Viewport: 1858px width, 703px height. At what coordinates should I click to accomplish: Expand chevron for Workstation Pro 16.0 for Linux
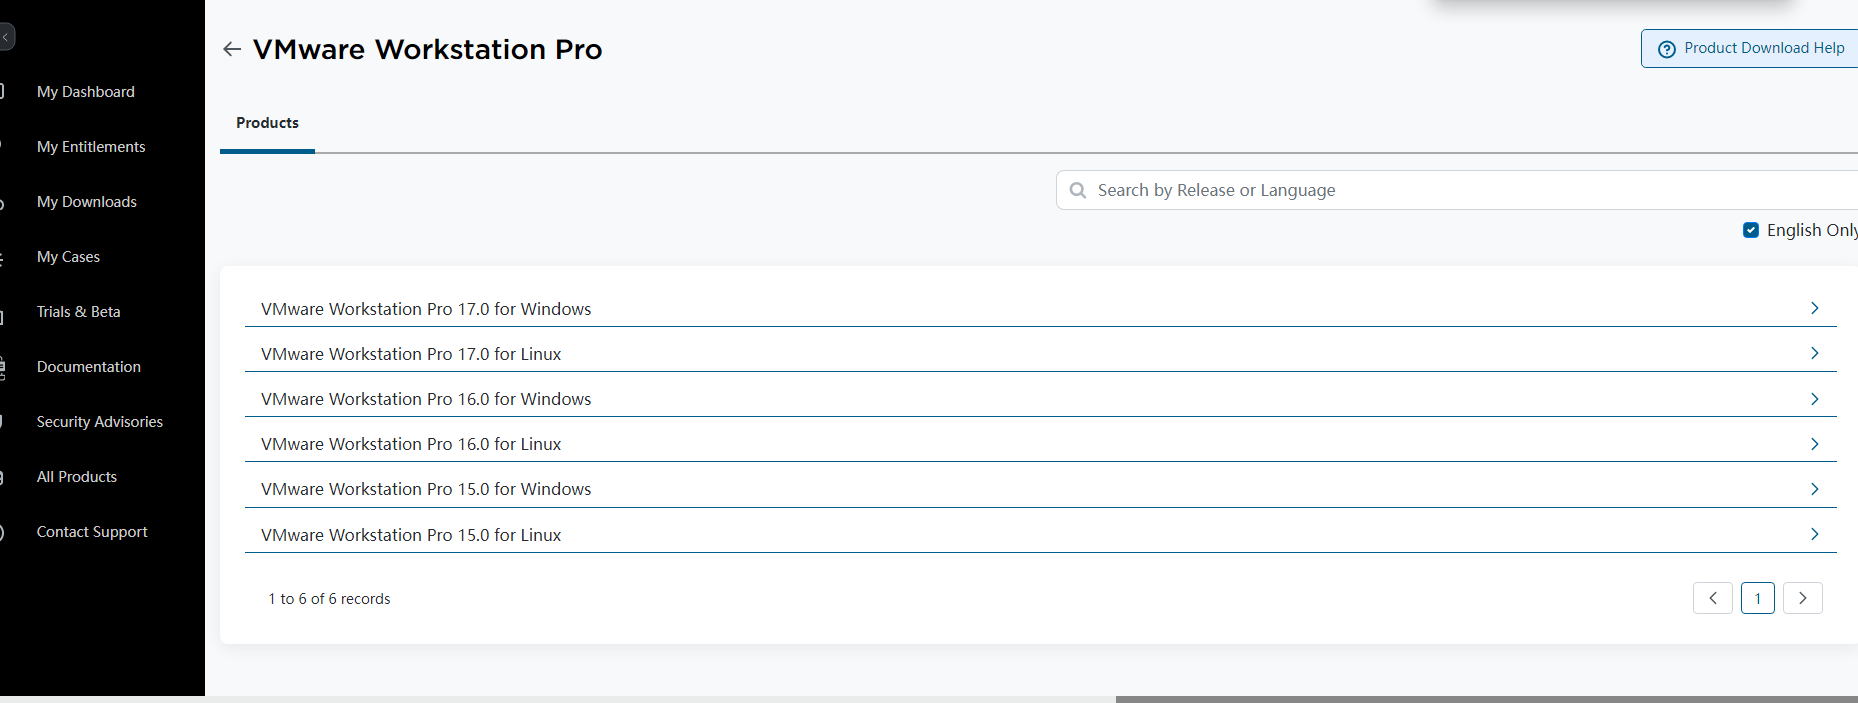[1814, 444]
